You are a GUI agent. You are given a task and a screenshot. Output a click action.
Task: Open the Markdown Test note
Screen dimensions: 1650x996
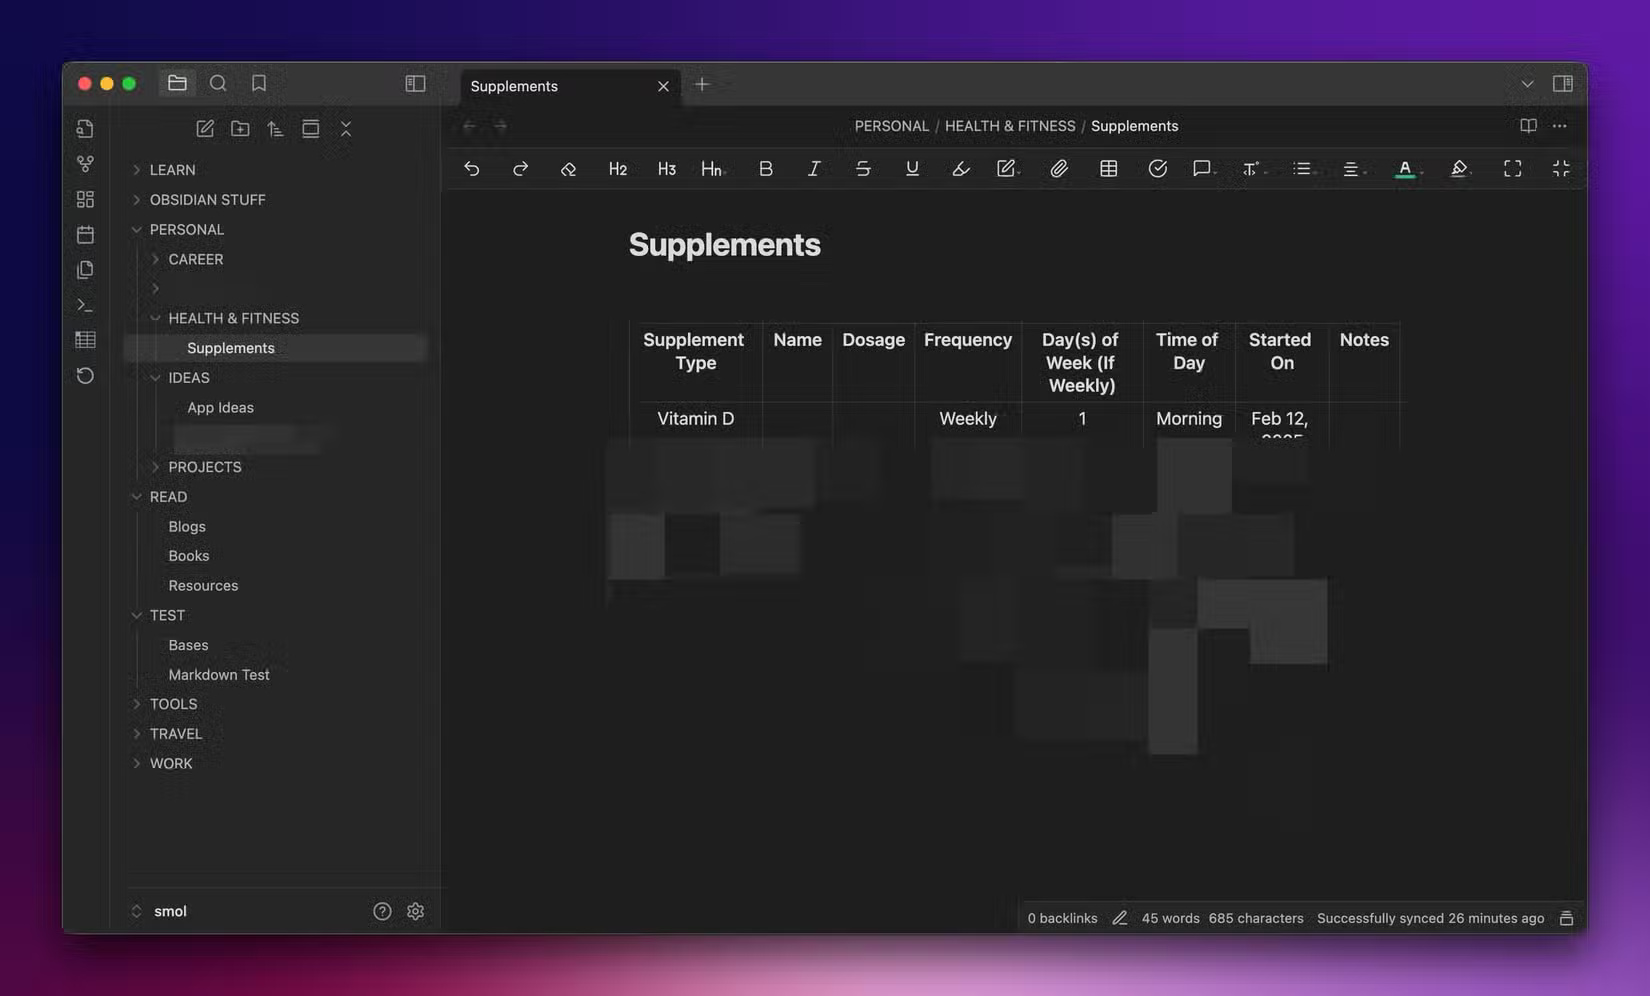click(x=219, y=674)
